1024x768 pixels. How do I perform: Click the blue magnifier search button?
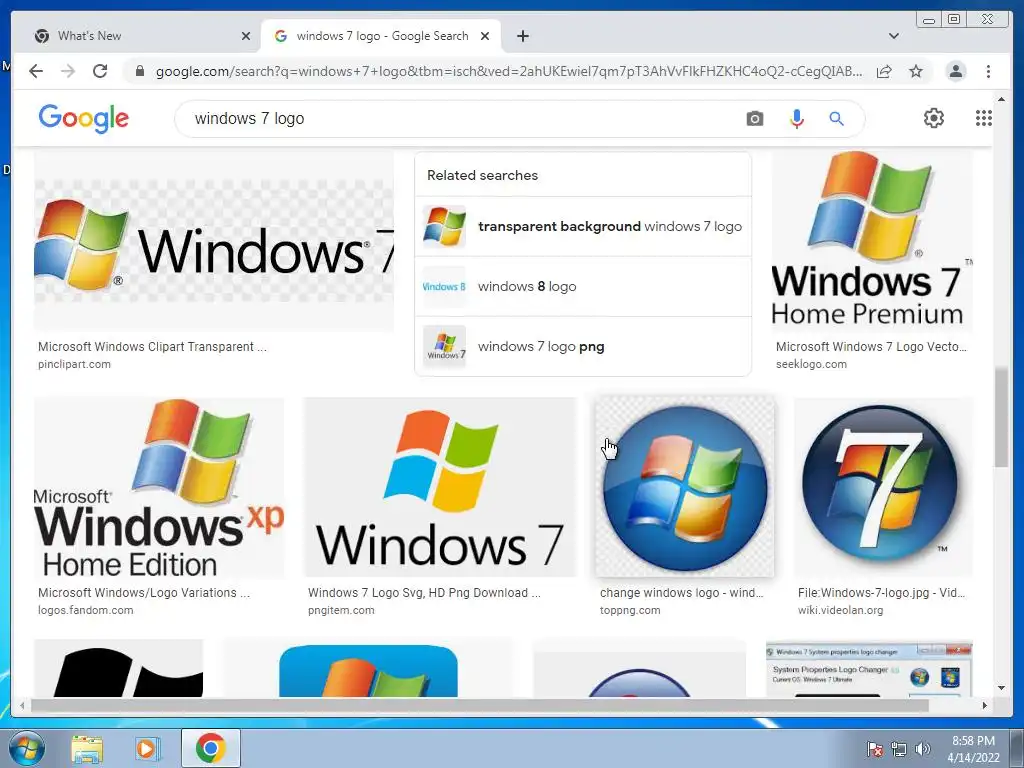pyautogui.click(x=837, y=118)
